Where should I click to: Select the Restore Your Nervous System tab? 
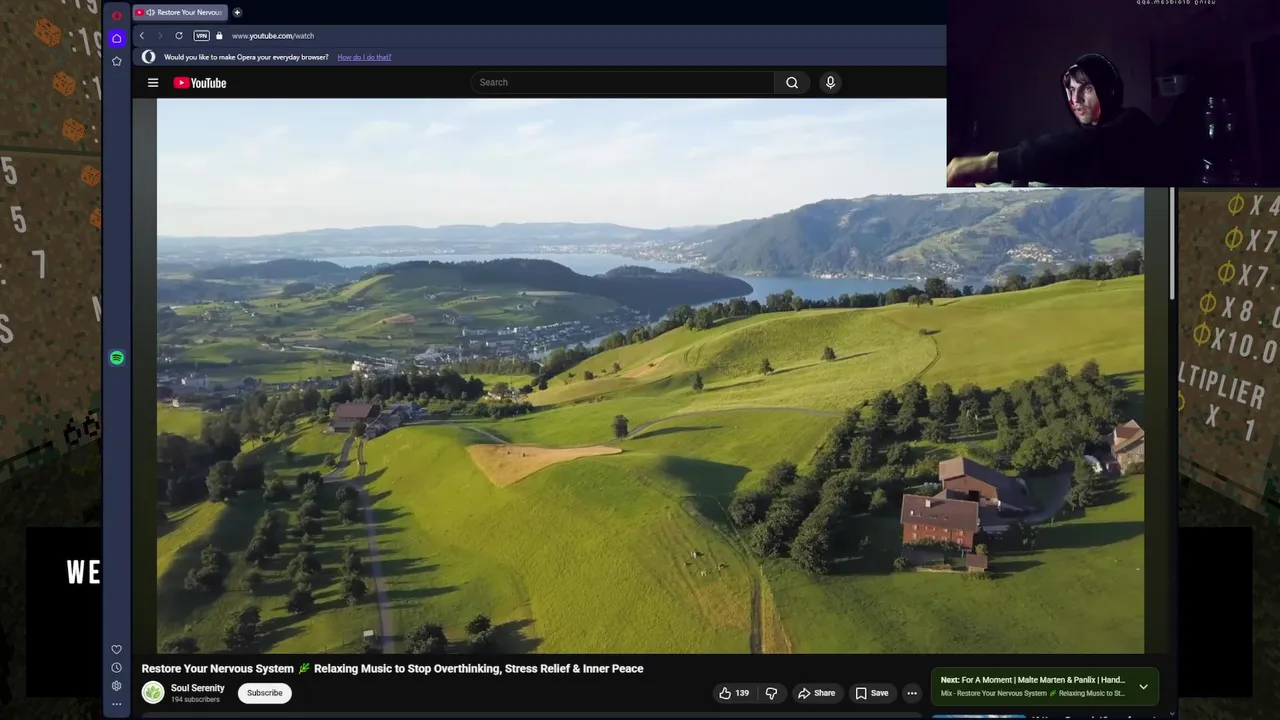pos(180,12)
